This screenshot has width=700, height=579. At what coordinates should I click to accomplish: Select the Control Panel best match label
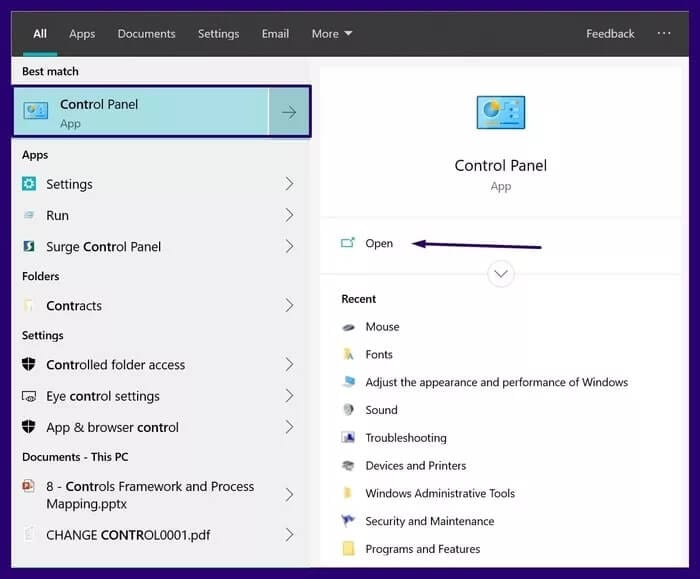click(99, 104)
